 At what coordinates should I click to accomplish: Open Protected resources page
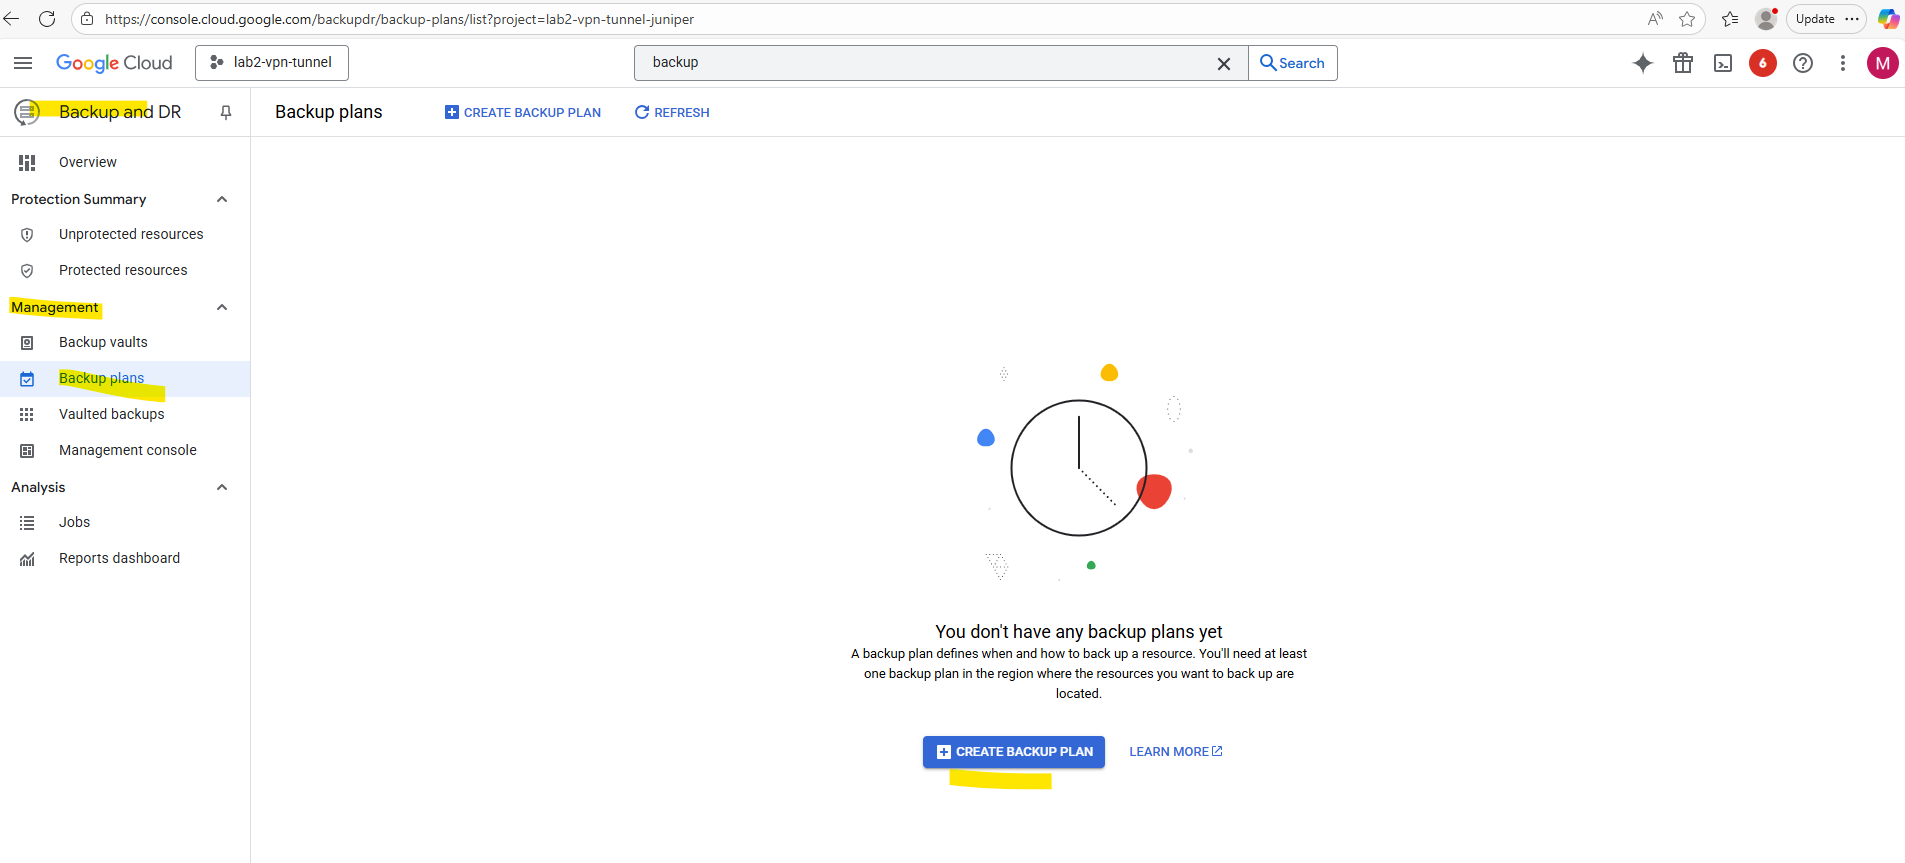click(123, 270)
